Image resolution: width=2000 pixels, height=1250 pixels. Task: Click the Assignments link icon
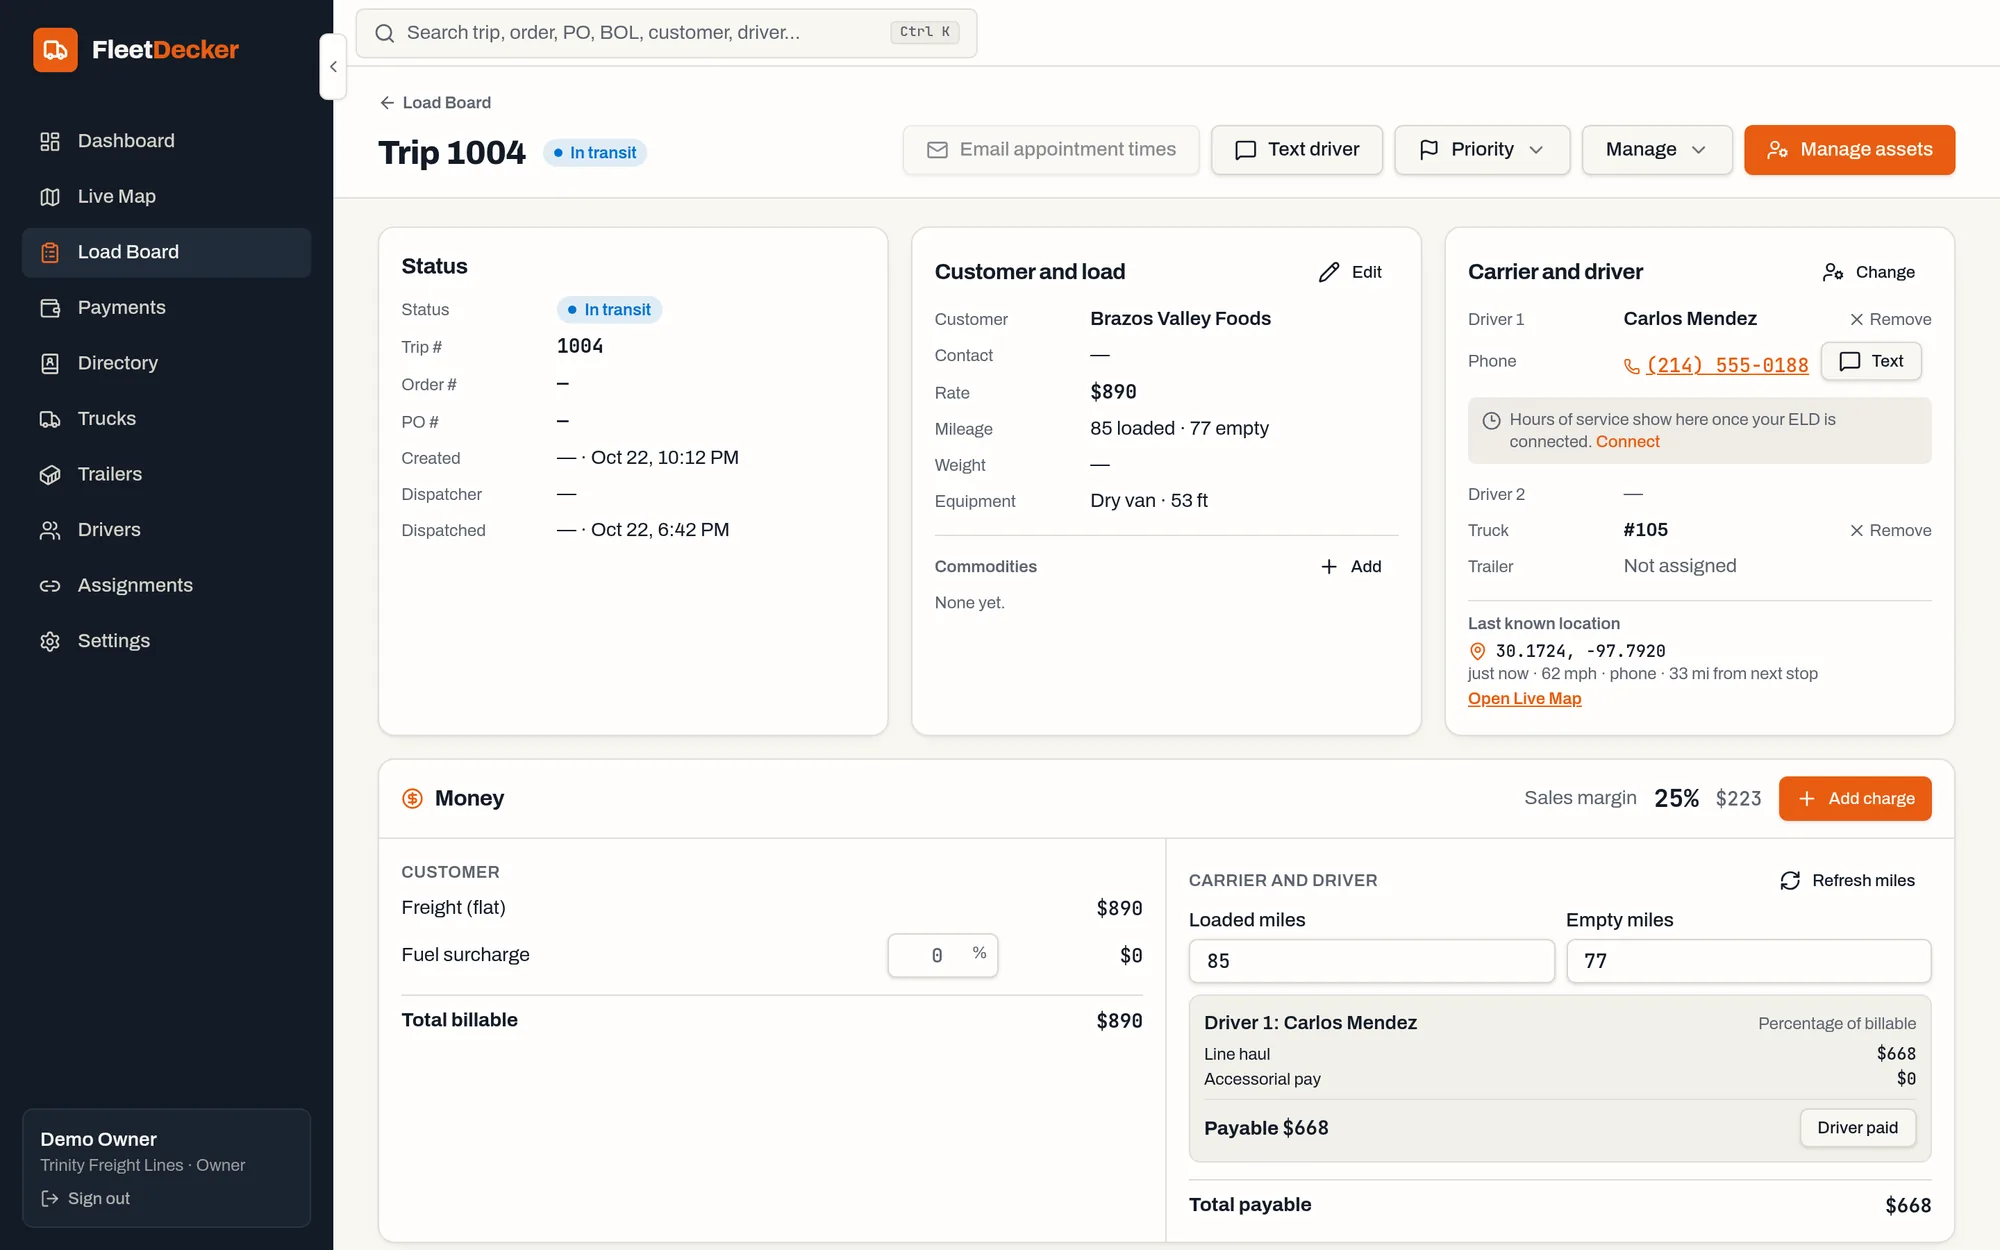(50, 586)
